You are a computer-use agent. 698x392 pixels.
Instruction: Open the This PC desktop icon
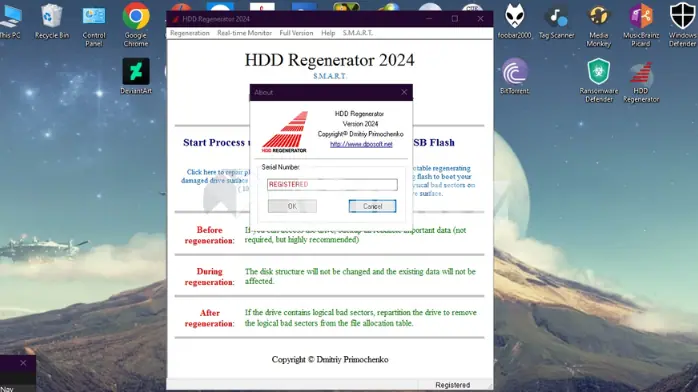(x=10, y=21)
